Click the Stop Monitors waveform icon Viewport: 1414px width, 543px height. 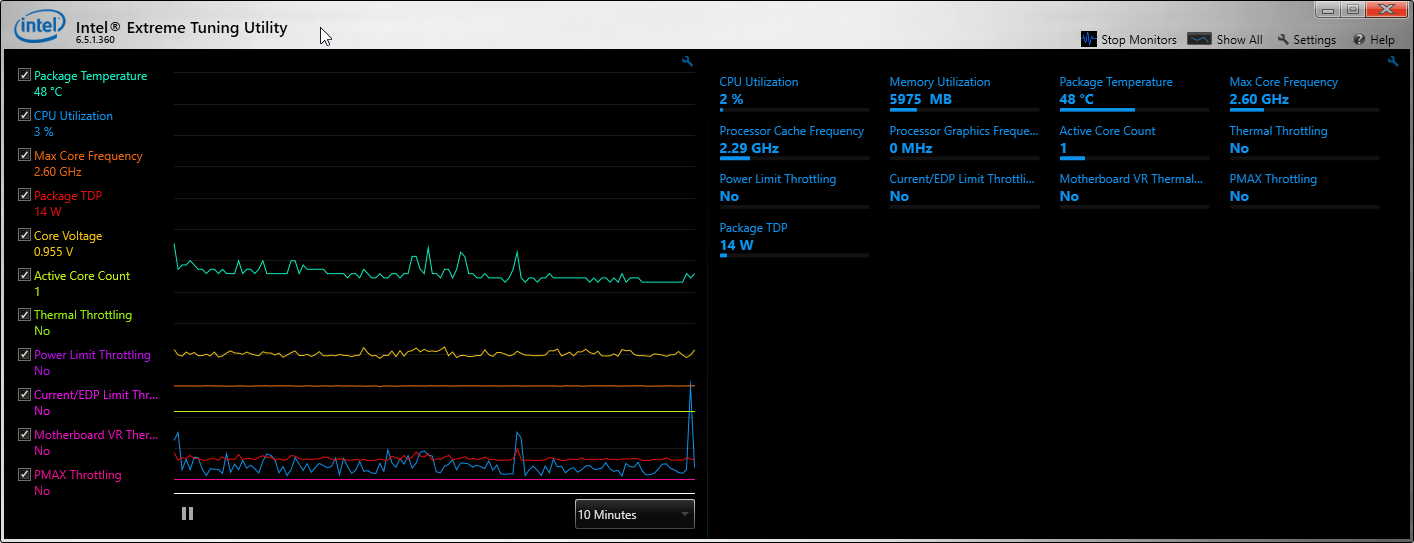pos(1089,39)
